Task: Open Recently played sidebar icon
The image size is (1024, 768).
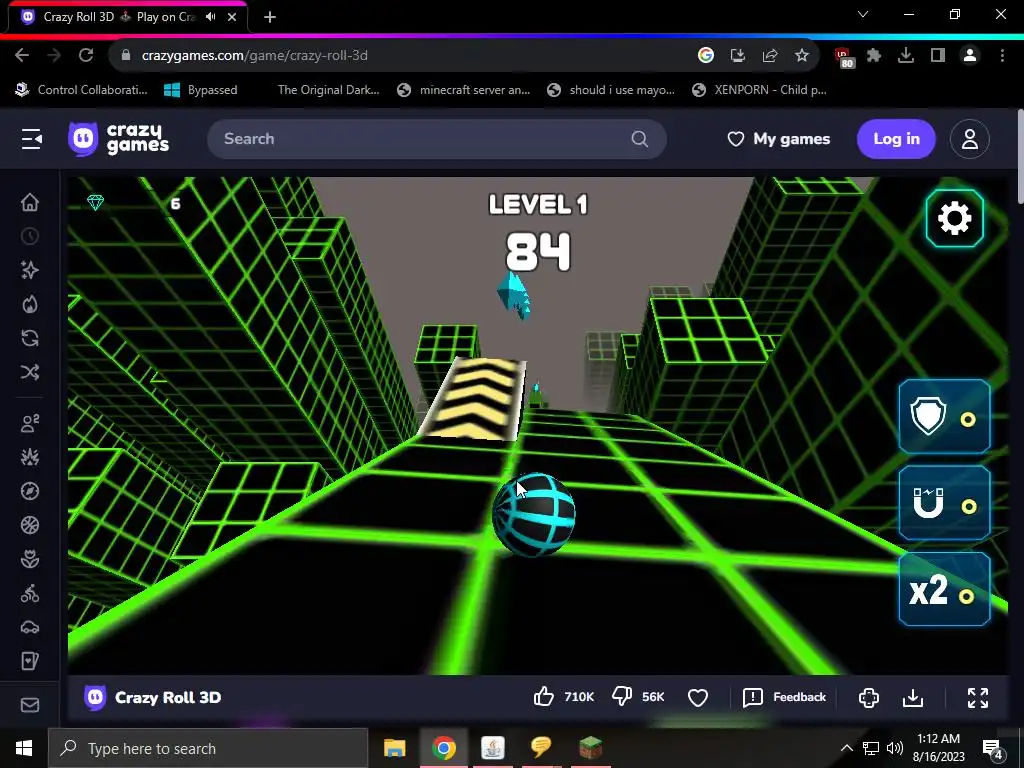Action: tap(30, 236)
